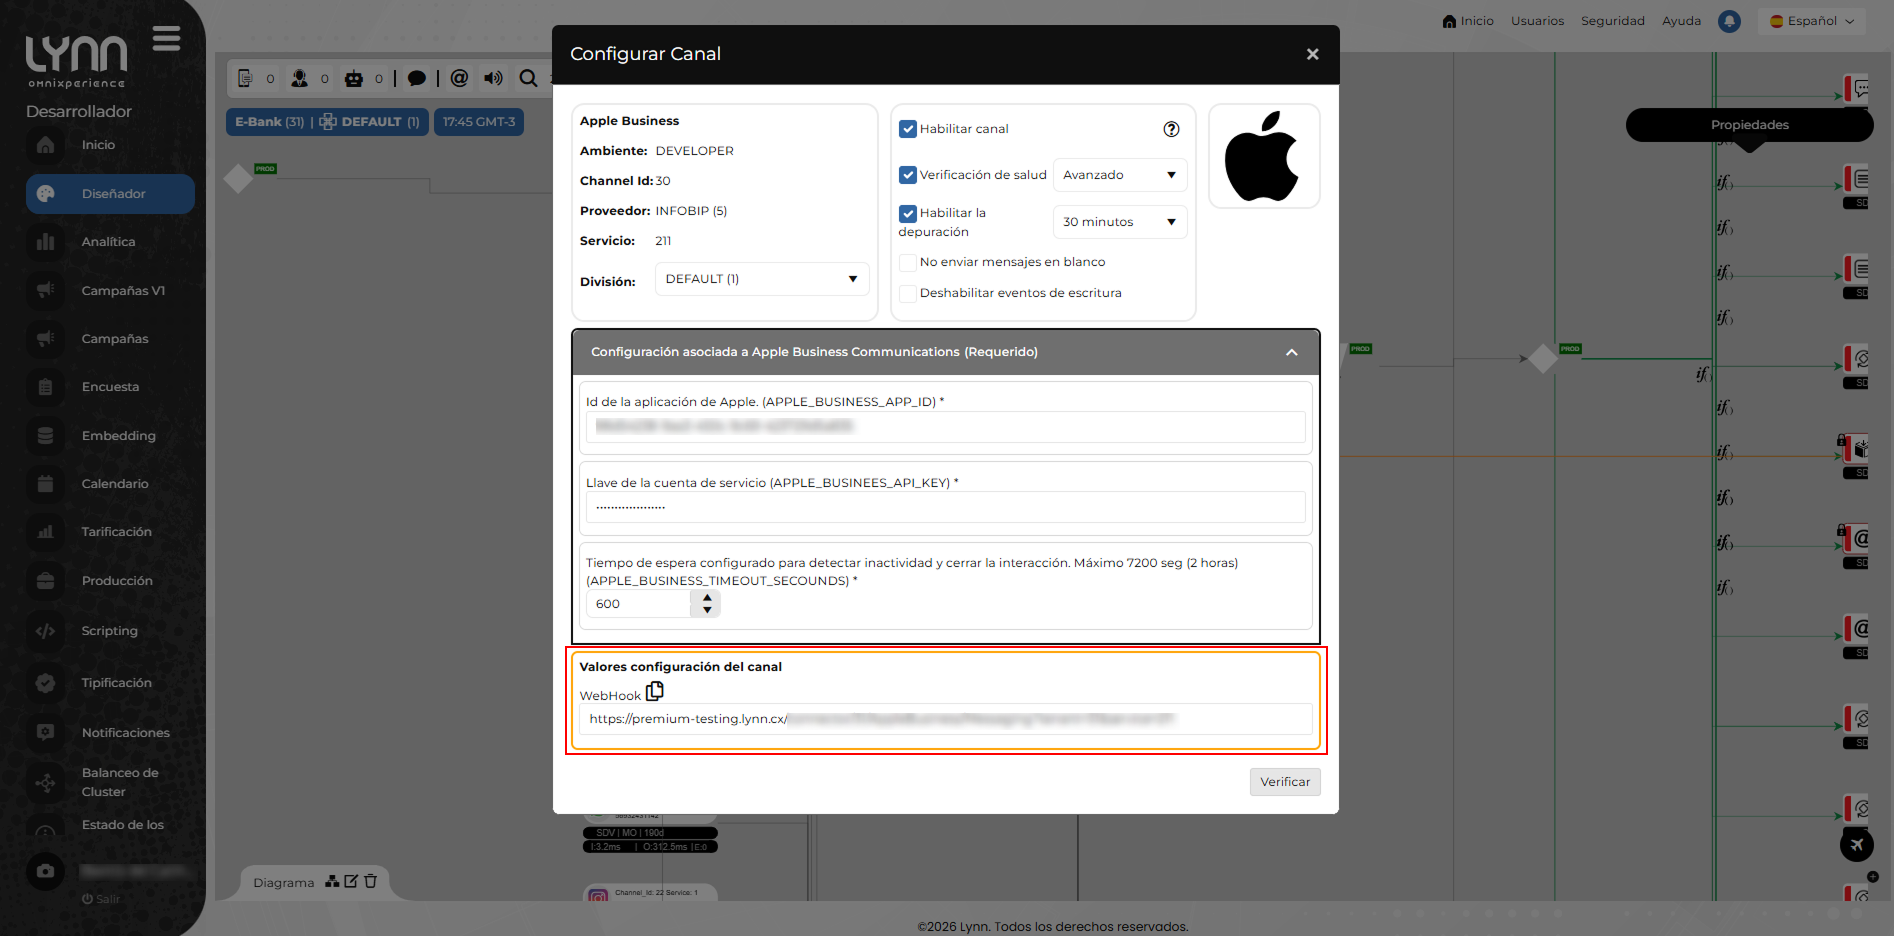Click the speech bubble chat icon
The image size is (1894, 936).
click(417, 78)
